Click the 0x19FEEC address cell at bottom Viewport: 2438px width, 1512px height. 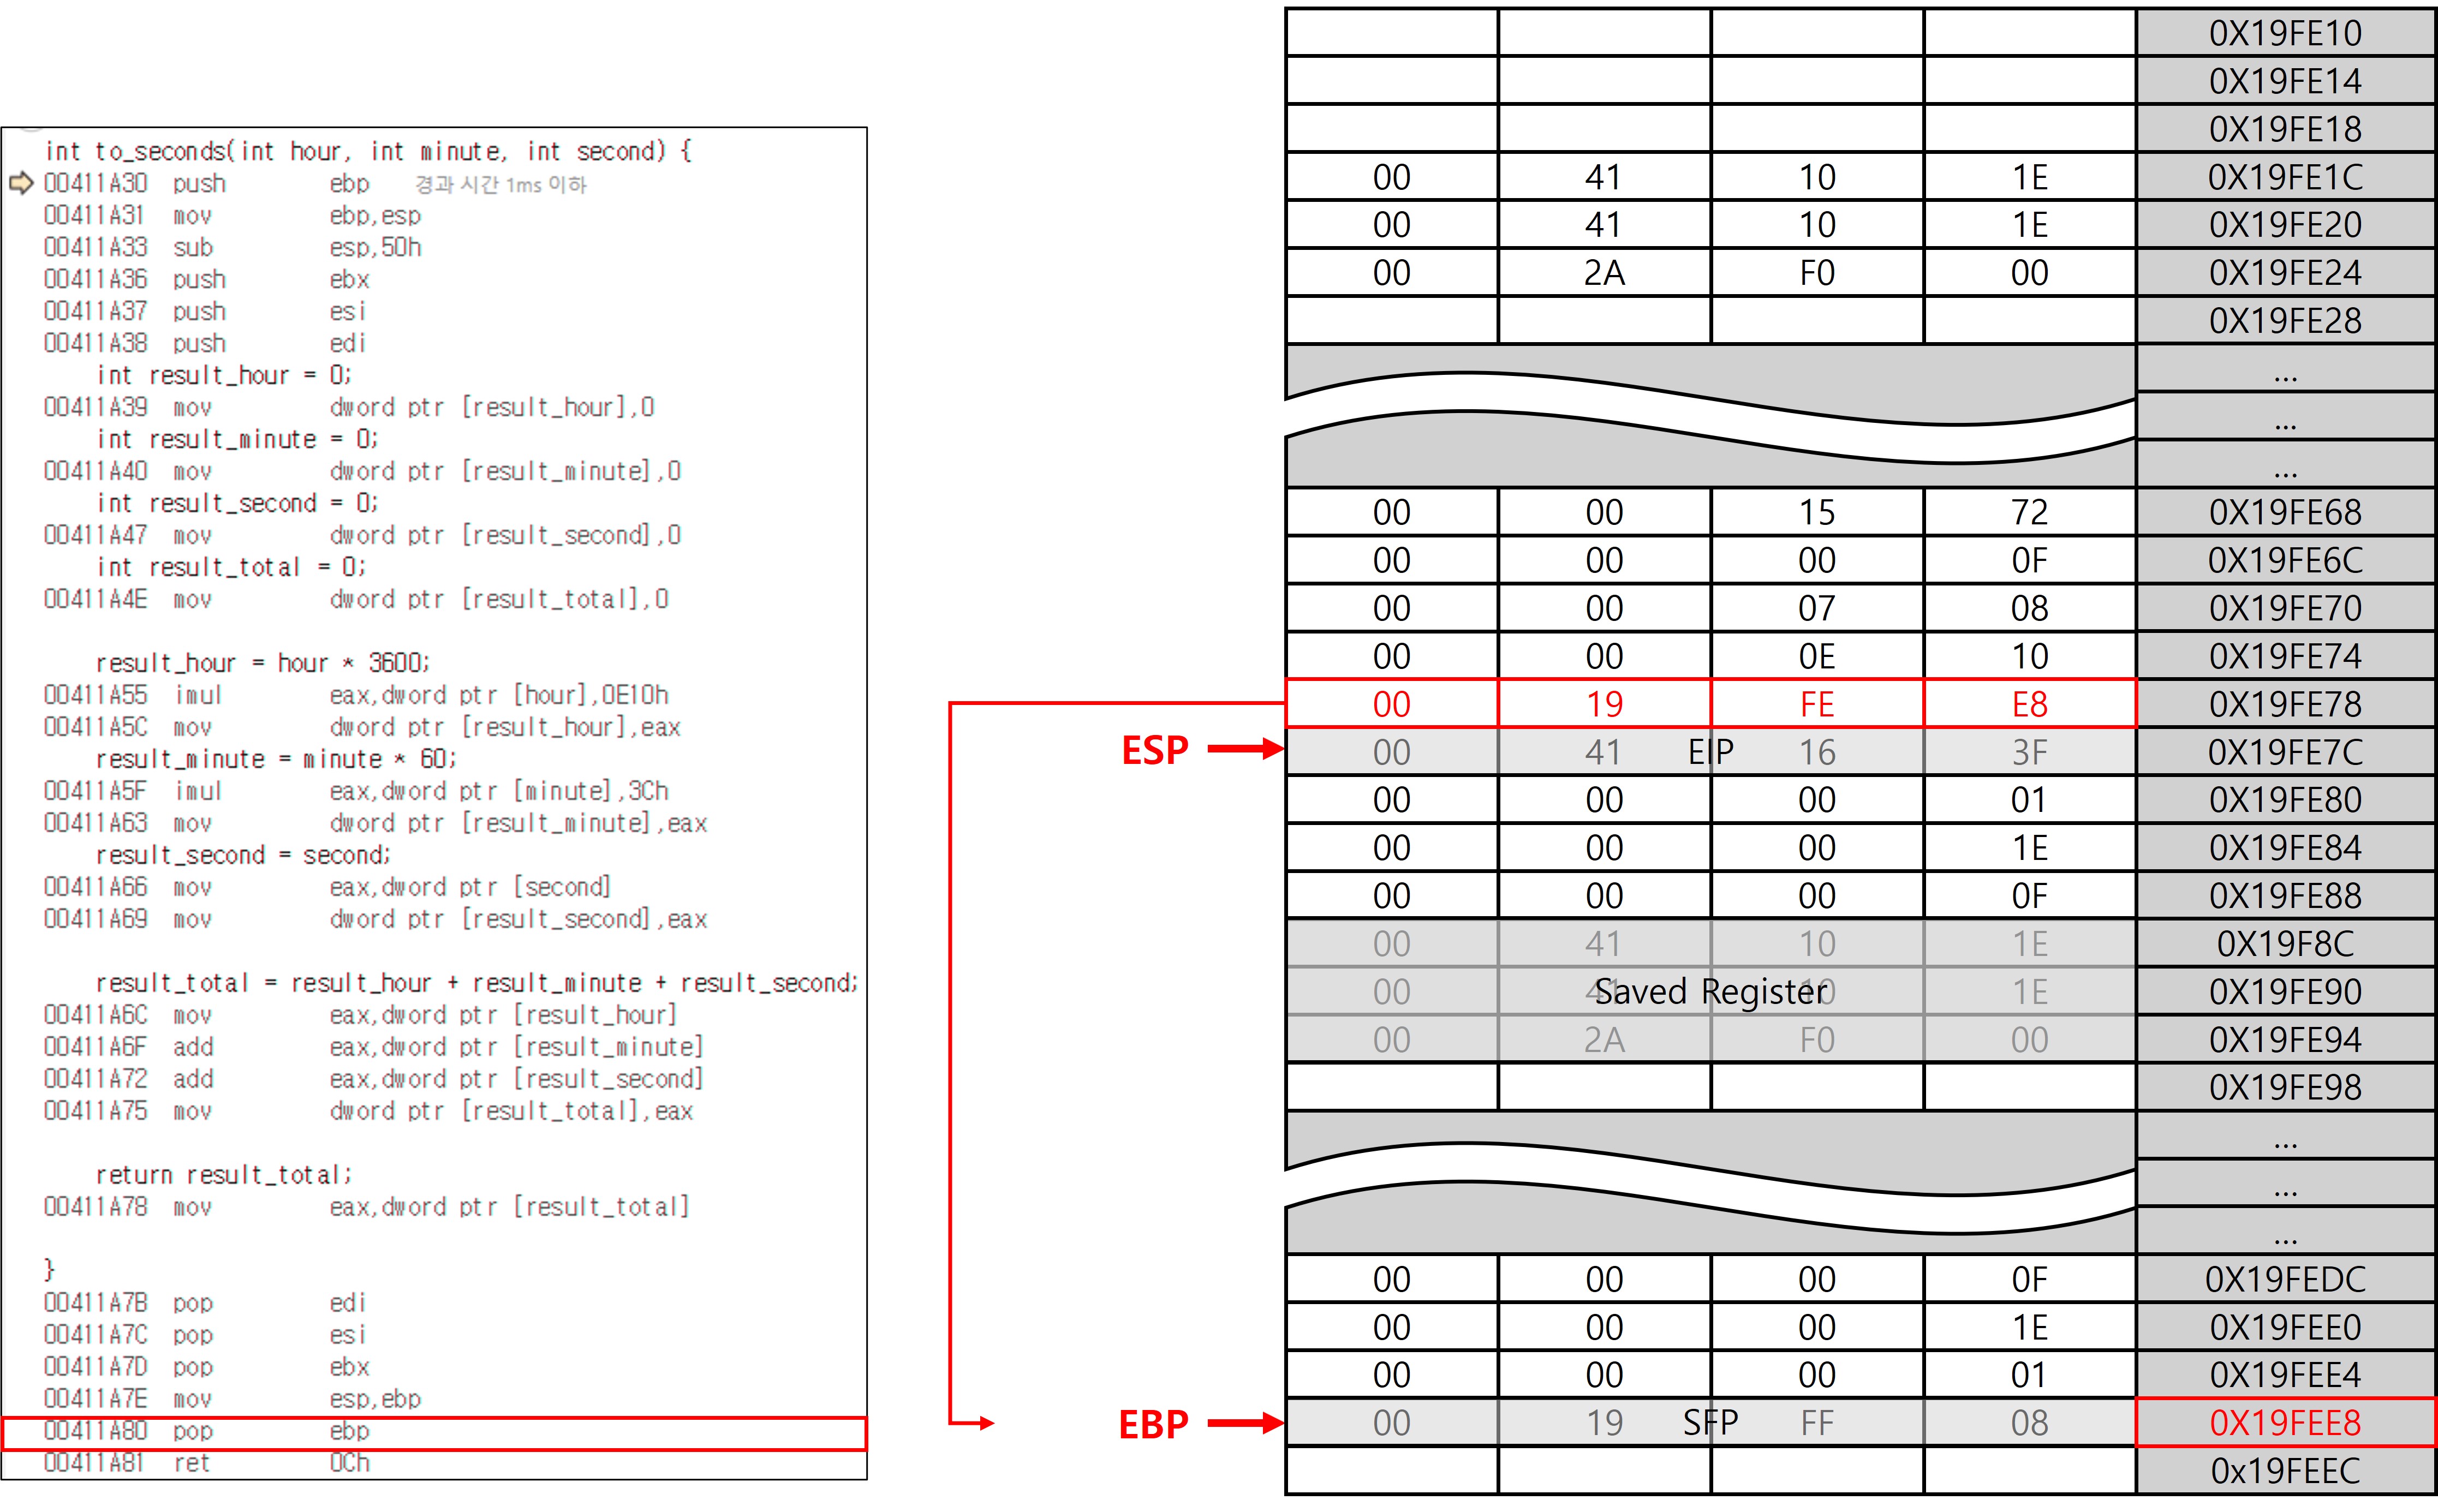pos(2284,1471)
